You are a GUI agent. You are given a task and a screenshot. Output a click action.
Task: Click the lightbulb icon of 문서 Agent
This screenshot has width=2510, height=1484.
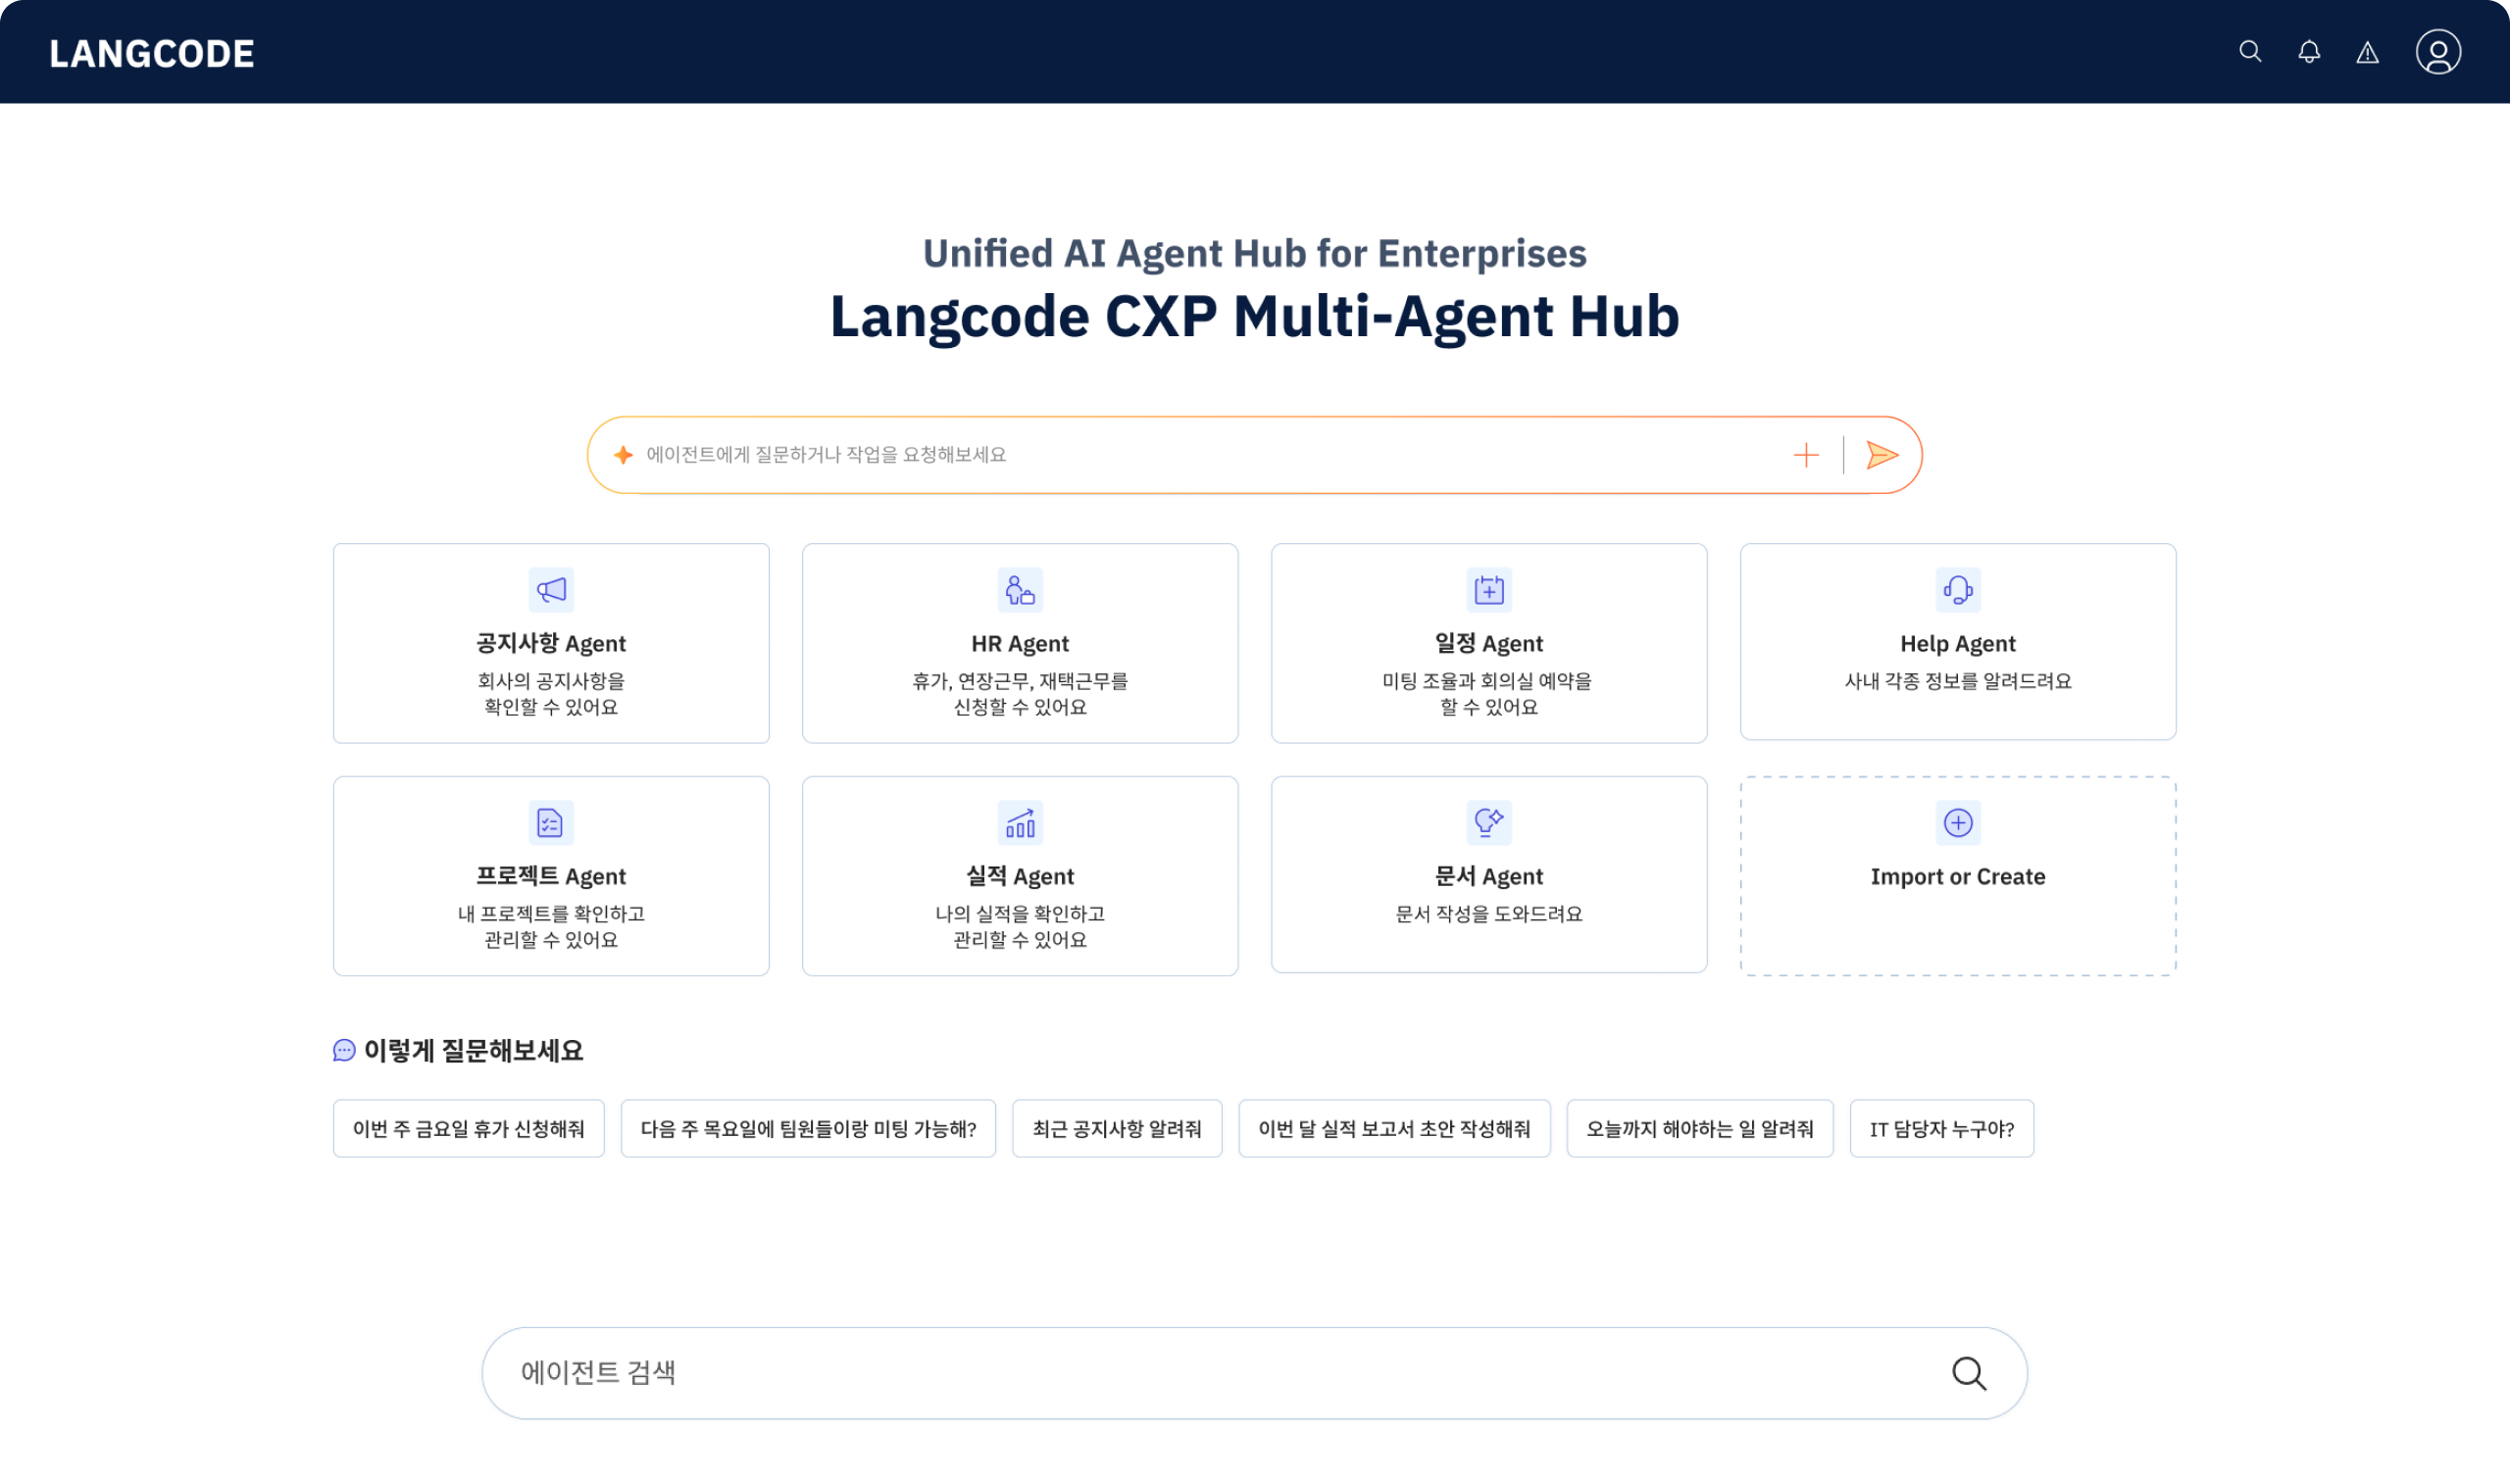1489,823
